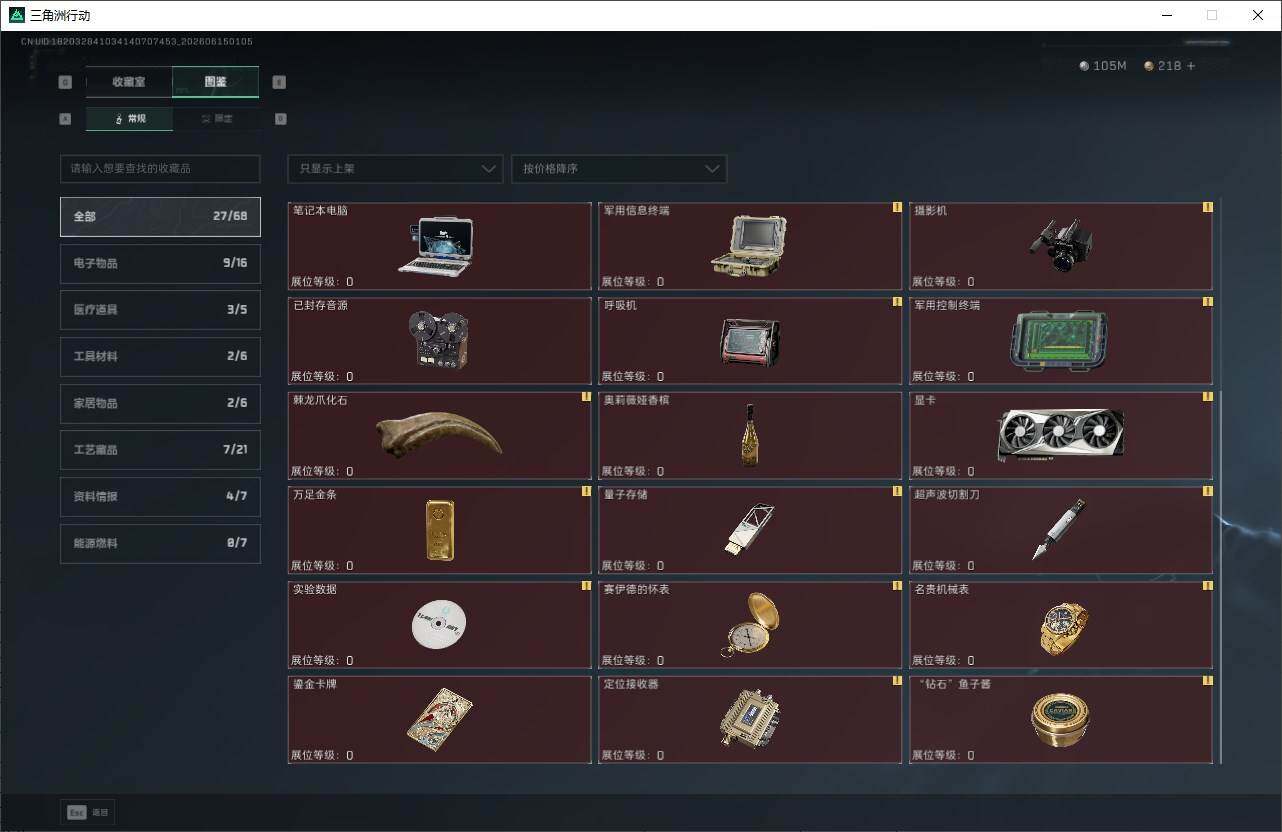Click the 请输入想要查找的收藏品 search field
This screenshot has width=1282, height=832.
pos(160,169)
